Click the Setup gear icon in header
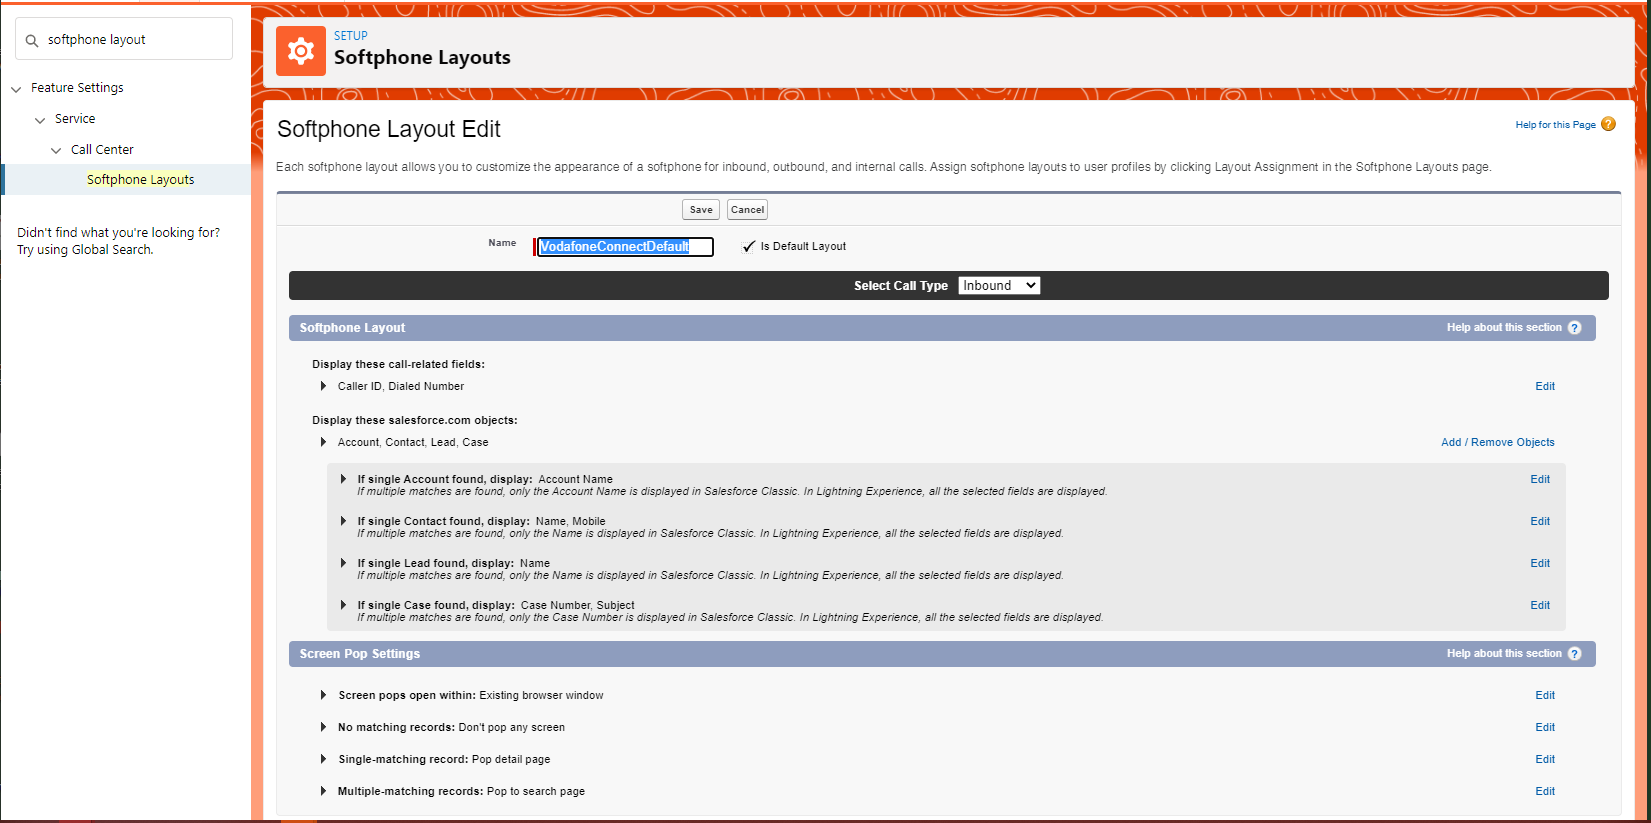Viewport: 1651px width, 823px height. tap(301, 51)
